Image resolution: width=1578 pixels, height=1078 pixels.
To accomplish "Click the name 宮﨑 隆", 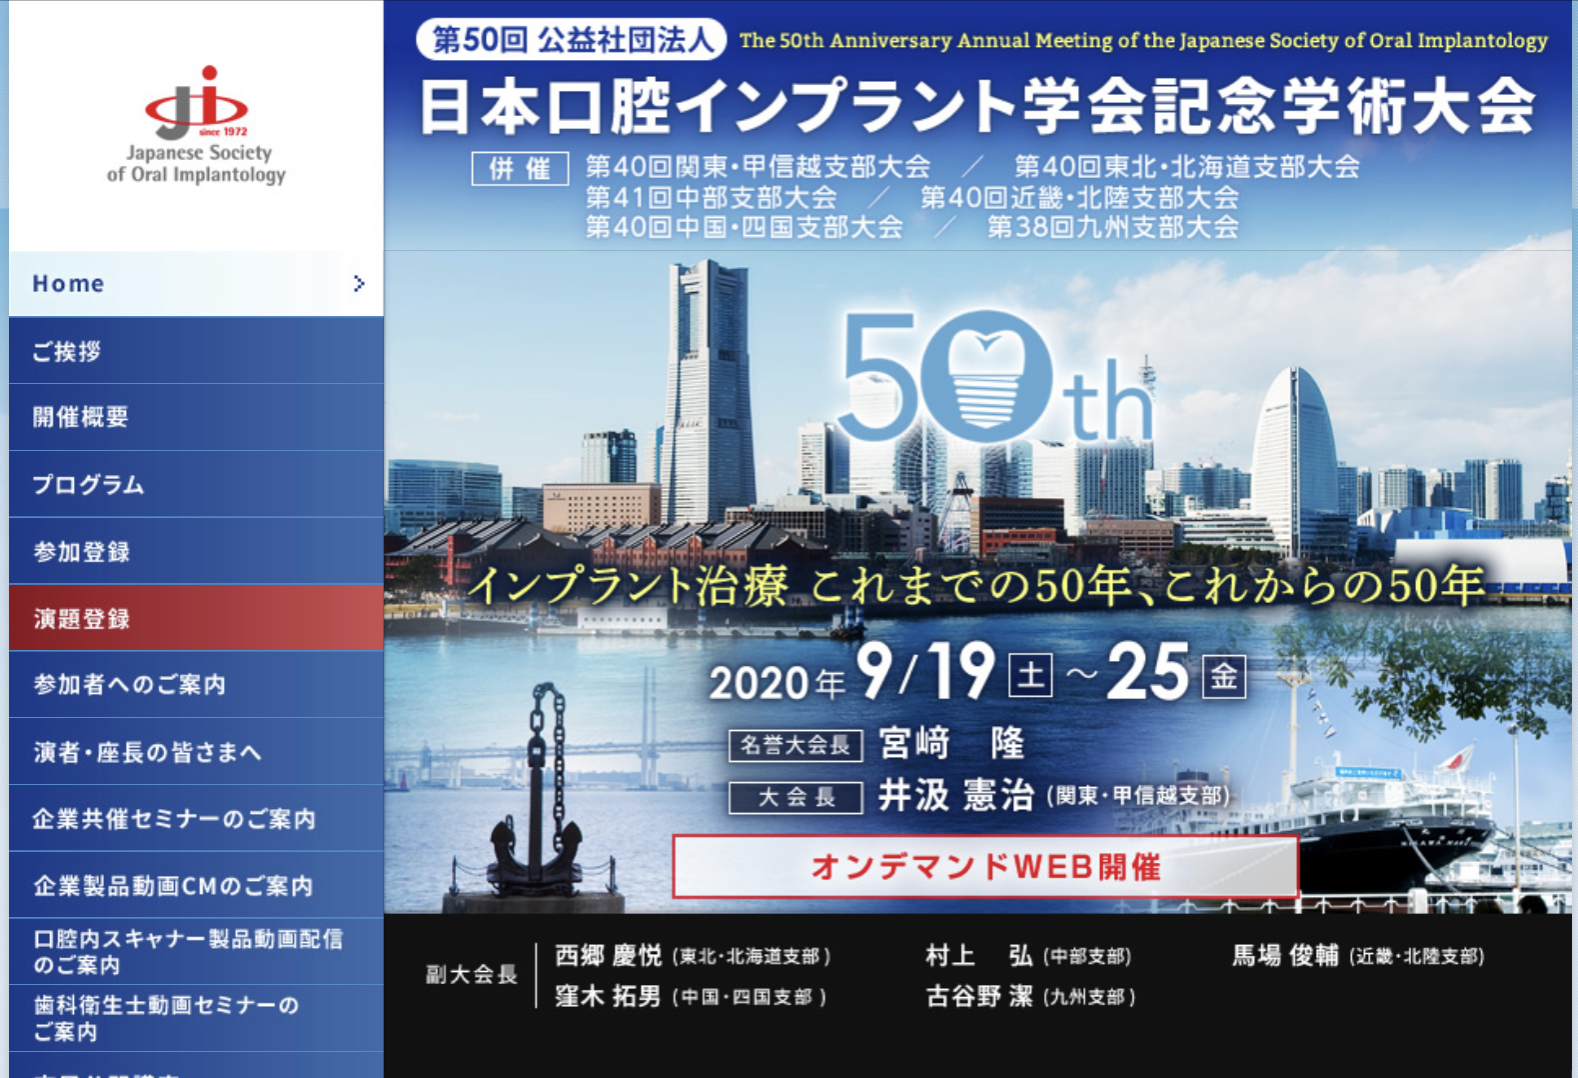I will 951,743.
